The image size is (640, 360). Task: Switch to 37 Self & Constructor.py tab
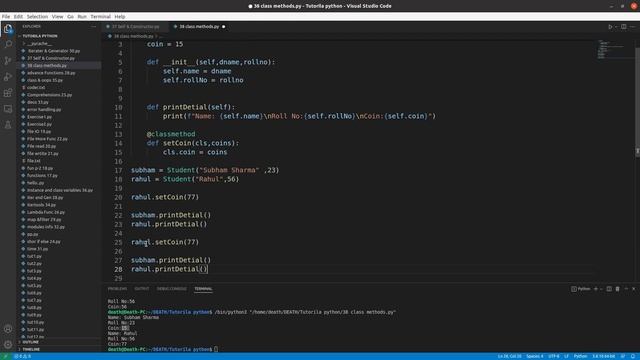tap(135, 27)
